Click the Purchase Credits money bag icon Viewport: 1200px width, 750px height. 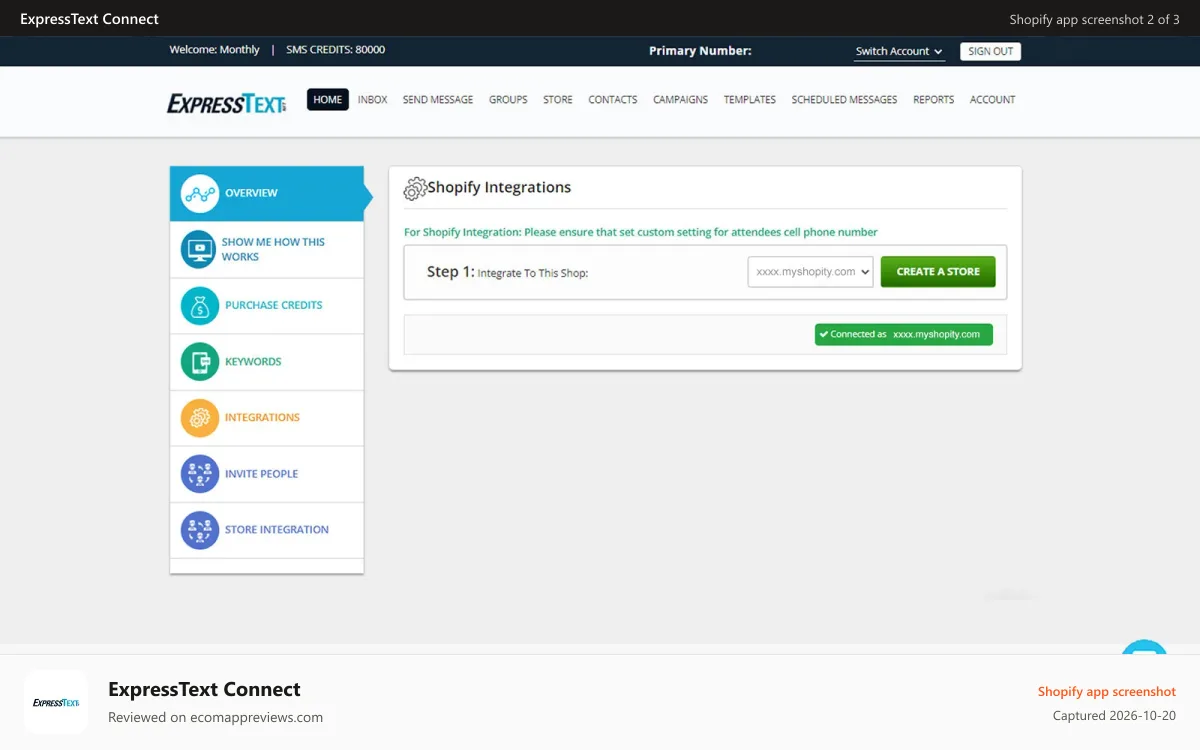click(x=200, y=306)
